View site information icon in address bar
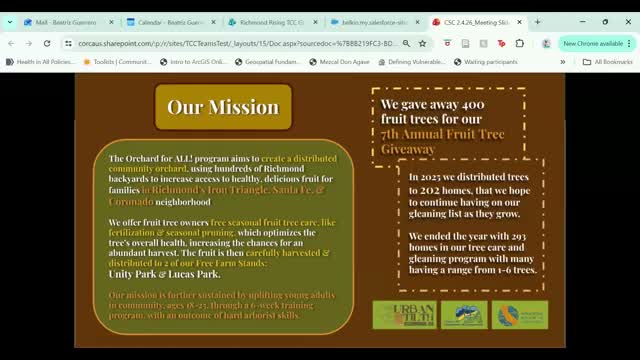The image size is (640, 360). (68, 43)
